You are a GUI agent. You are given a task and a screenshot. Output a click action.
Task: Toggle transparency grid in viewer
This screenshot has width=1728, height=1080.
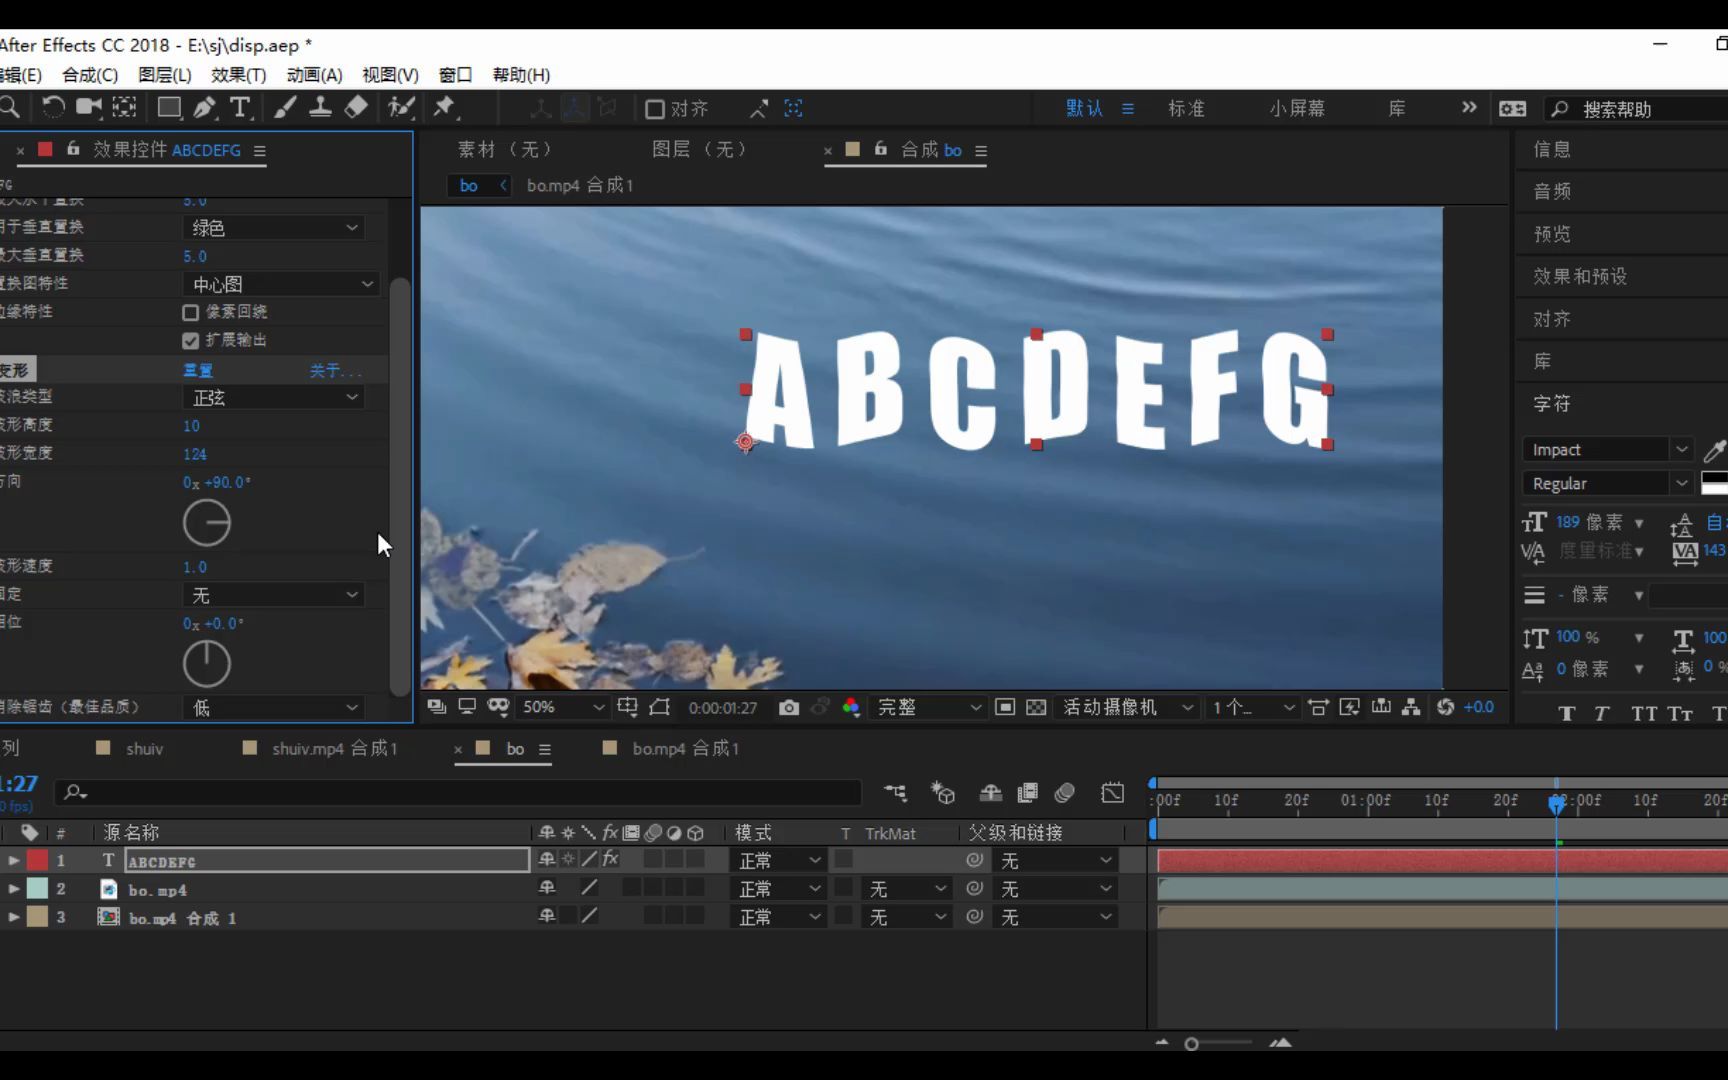(1037, 707)
